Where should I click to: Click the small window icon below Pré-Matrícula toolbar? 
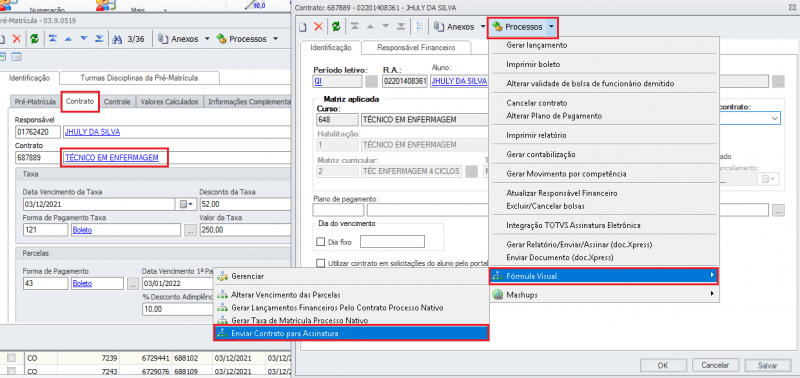17,57
